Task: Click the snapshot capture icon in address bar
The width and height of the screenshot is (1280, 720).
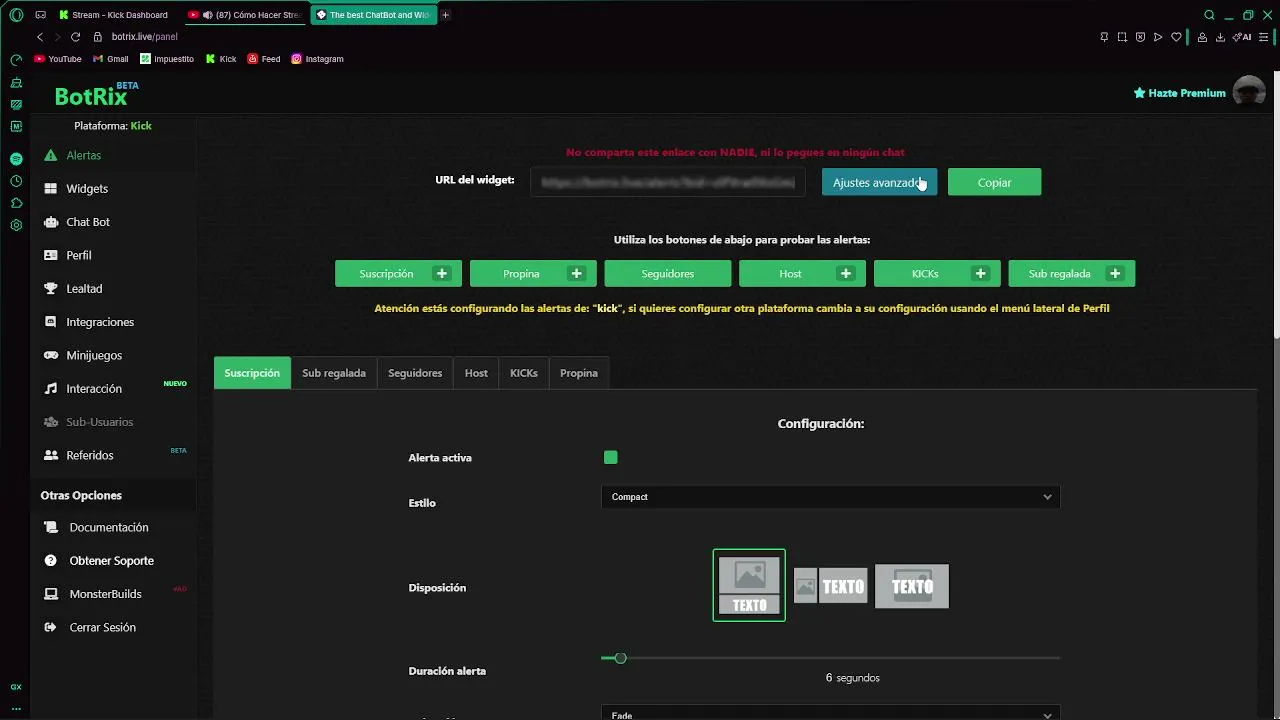Action: pyautogui.click(x=1122, y=37)
